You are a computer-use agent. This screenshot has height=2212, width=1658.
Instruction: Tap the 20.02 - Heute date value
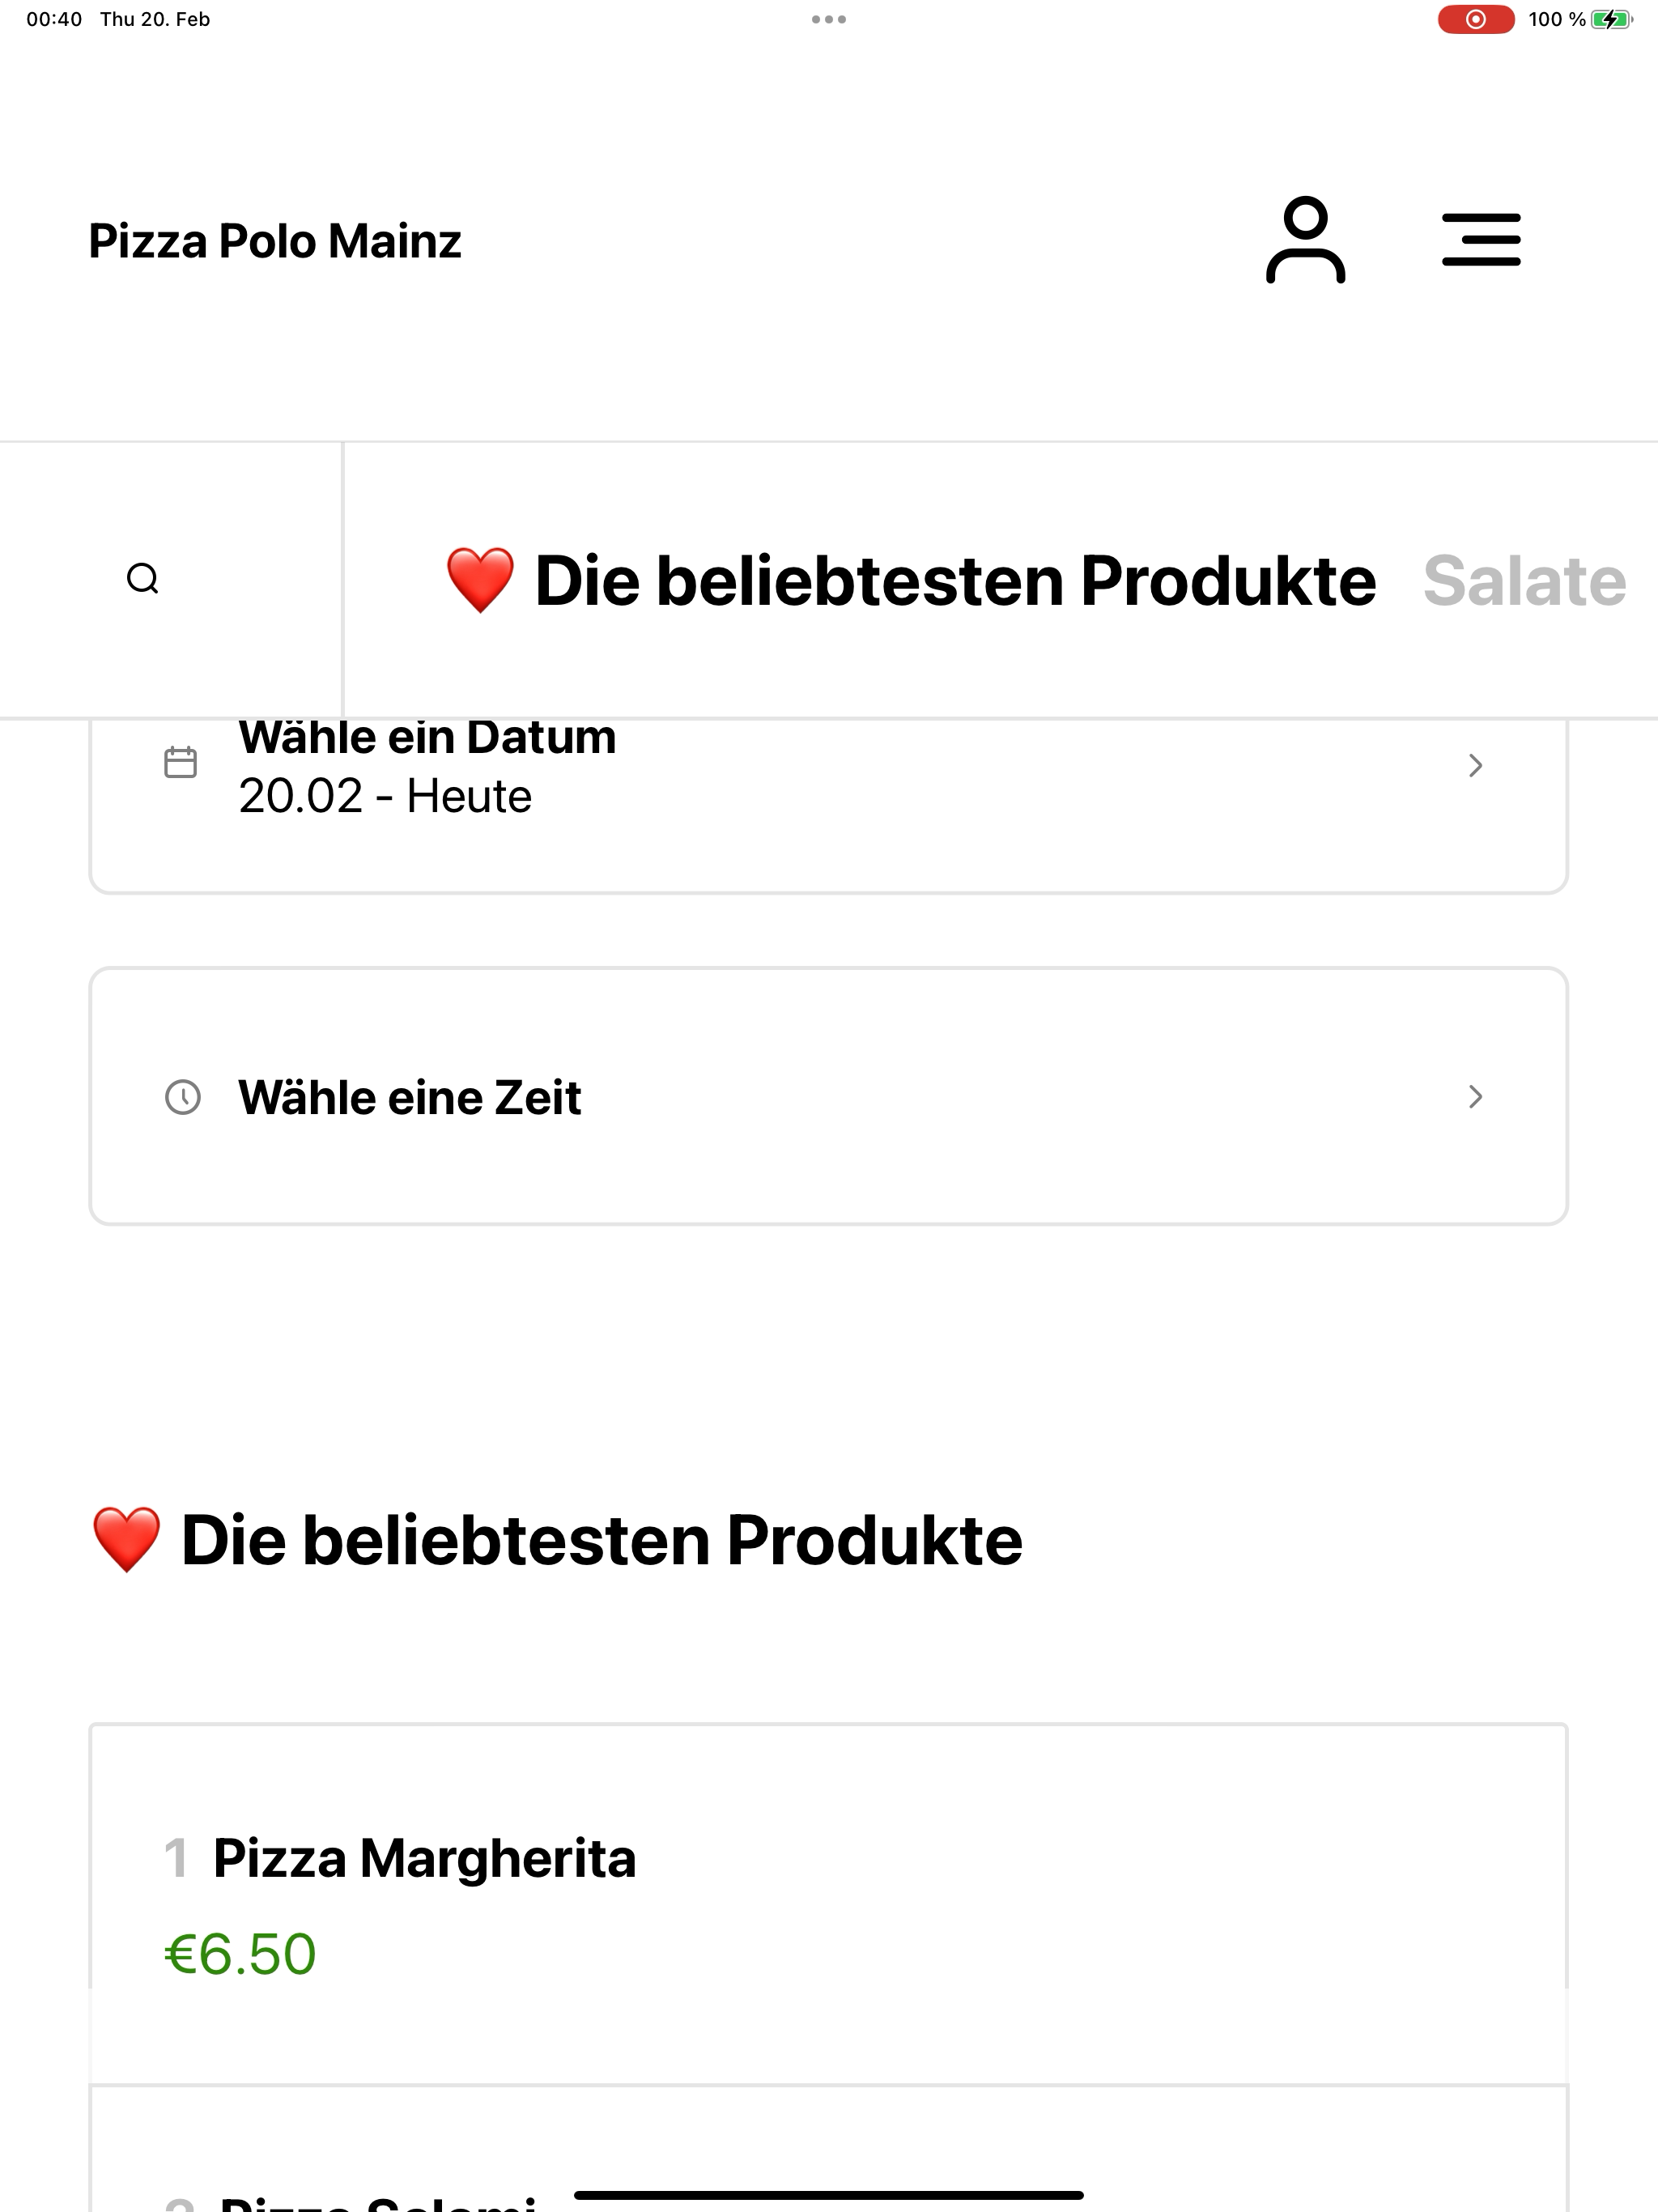click(385, 797)
